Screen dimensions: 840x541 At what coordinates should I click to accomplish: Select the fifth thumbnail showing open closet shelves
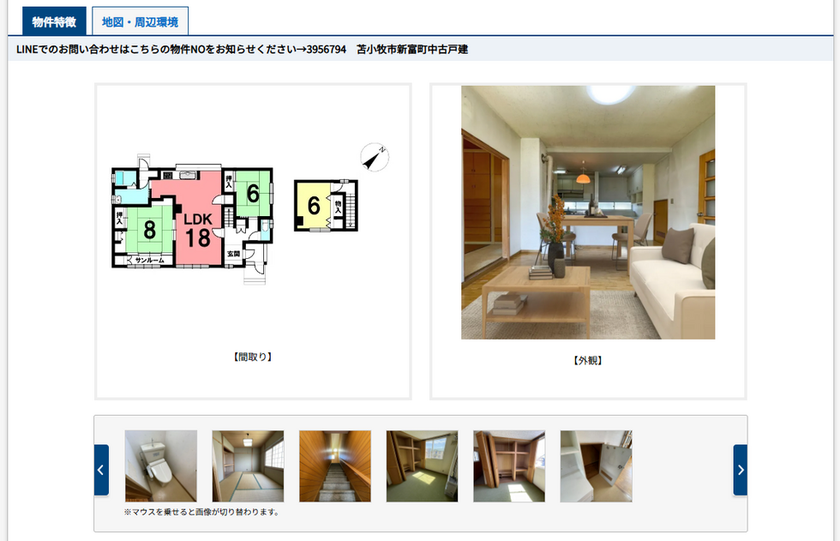coord(509,466)
